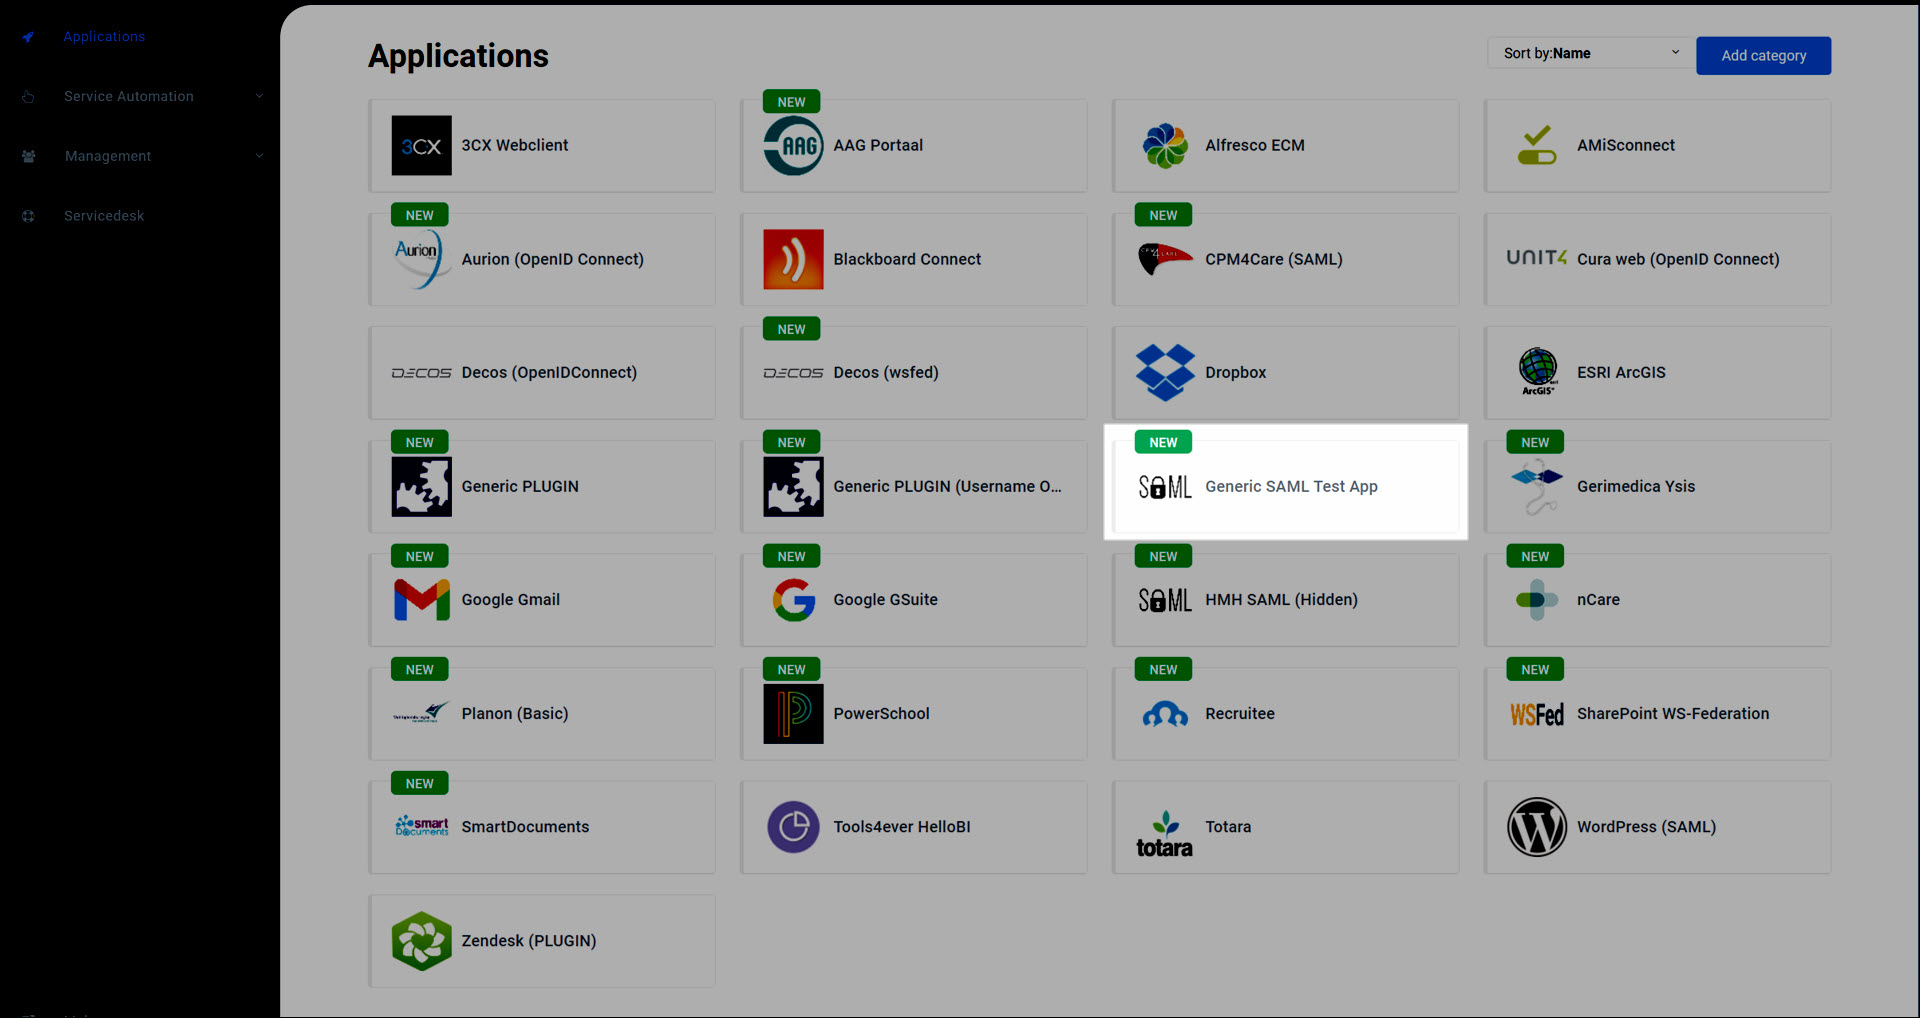
Task: Open the AMiSconnect checkmark icon
Action: click(1537, 145)
